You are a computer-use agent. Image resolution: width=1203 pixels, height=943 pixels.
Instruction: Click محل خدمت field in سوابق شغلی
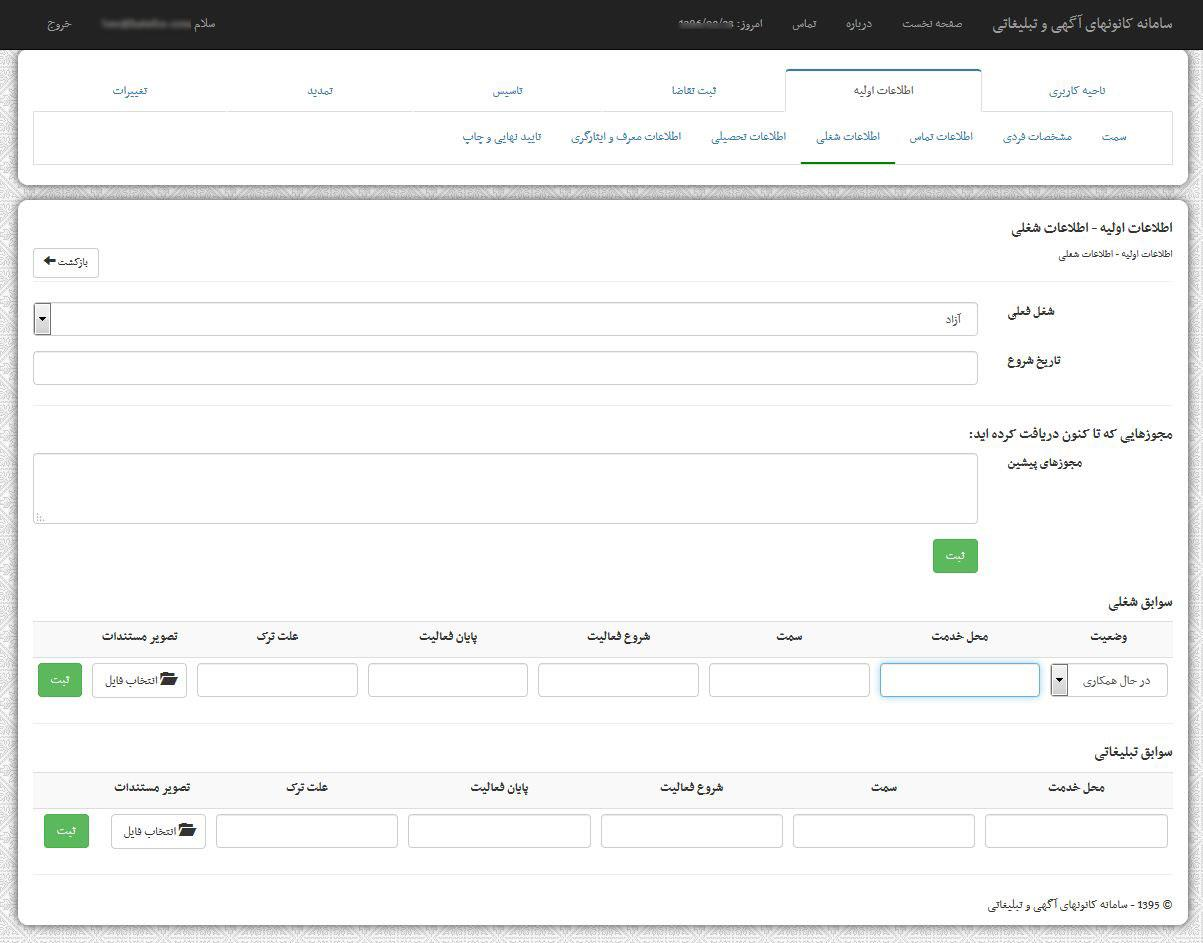click(960, 680)
